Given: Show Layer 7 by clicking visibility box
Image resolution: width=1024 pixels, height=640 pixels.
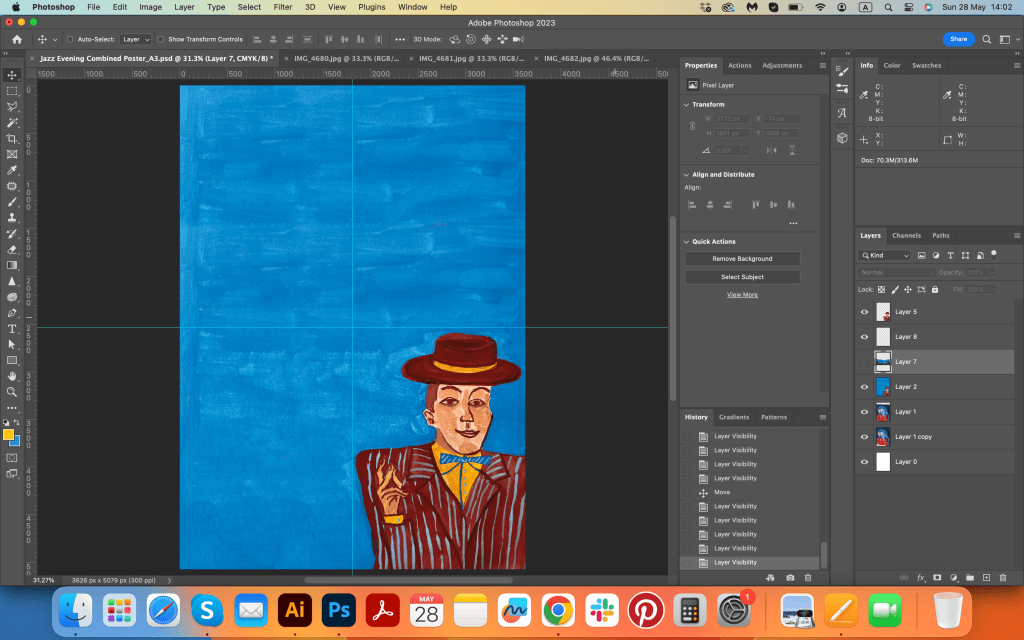Looking at the screenshot, I should (x=865, y=362).
